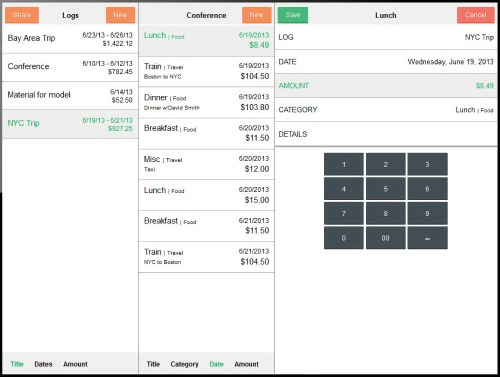Sort expenses by Category
500x377 pixels.
(184, 364)
